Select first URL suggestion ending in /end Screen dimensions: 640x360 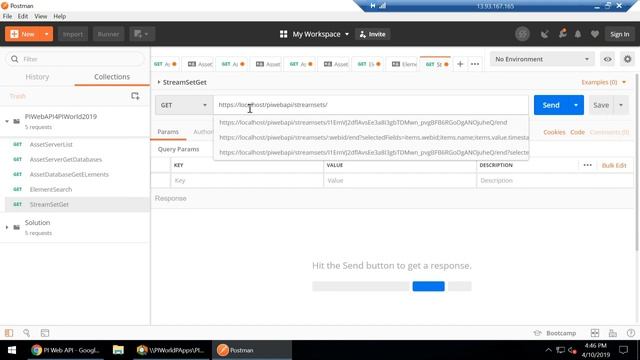(x=371, y=122)
